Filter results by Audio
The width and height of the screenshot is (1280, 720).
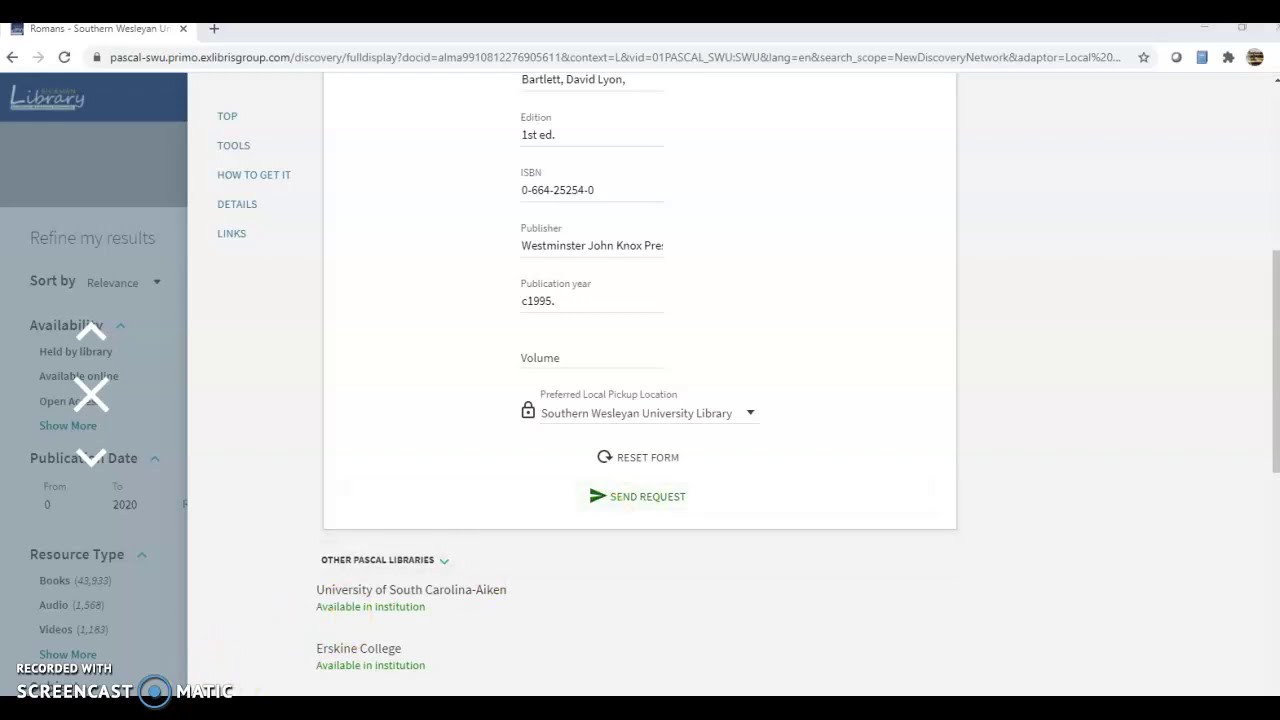tap(53, 605)
